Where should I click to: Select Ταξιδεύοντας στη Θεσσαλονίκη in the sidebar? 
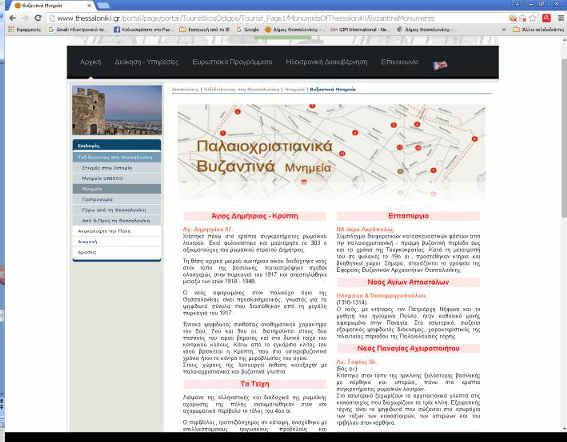tap(117, 157)
